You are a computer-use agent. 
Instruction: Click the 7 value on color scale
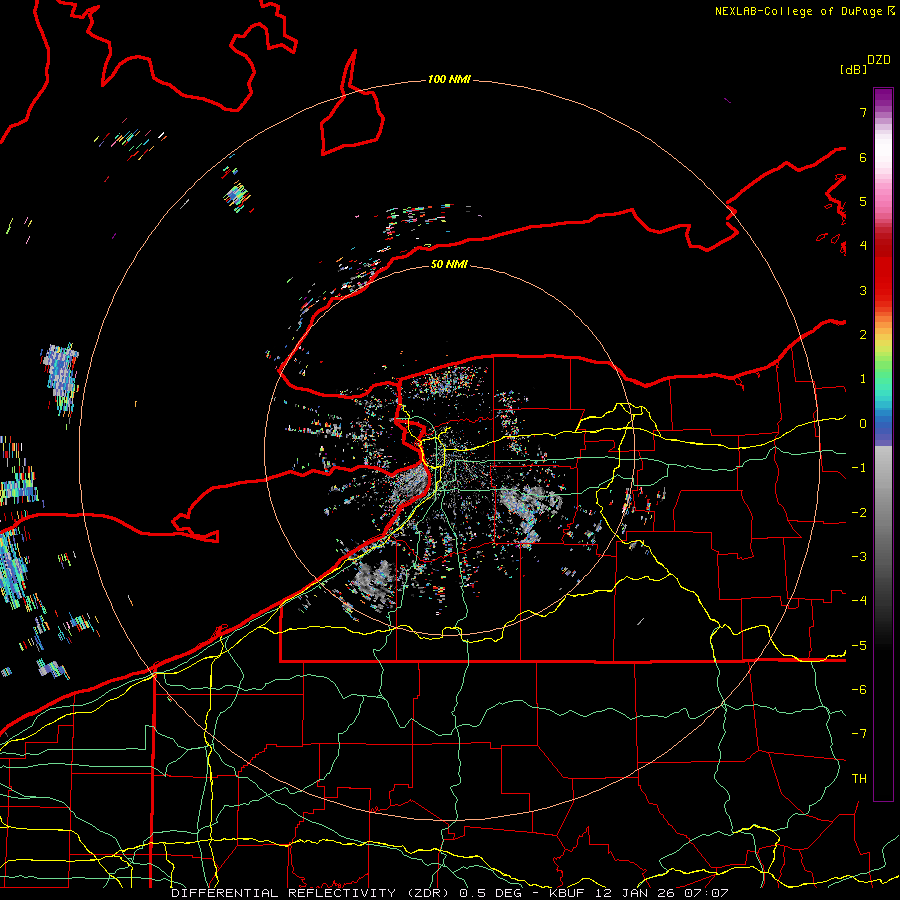pos(863,112)
